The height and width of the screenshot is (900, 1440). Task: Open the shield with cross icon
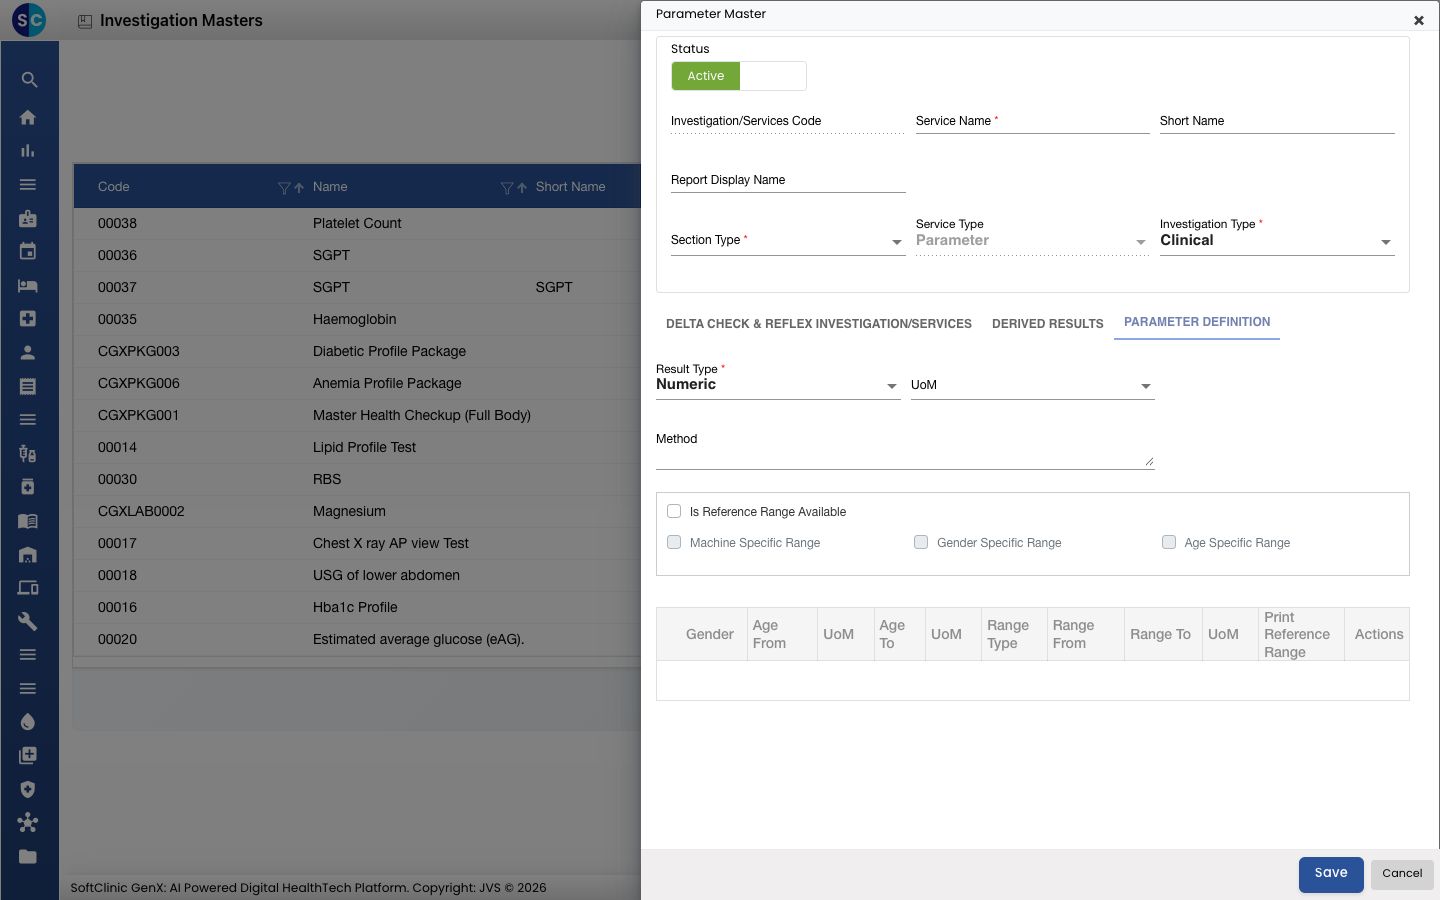coord(28,790)
